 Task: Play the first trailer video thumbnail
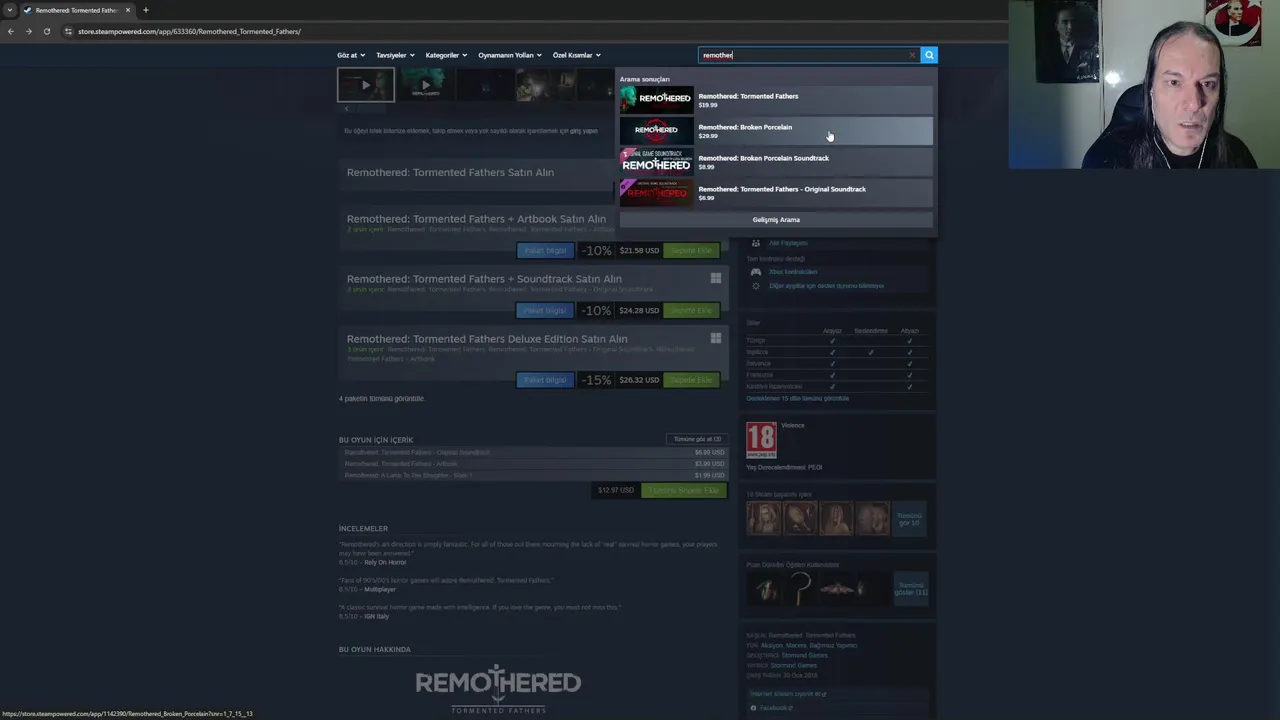pos(366,85)
